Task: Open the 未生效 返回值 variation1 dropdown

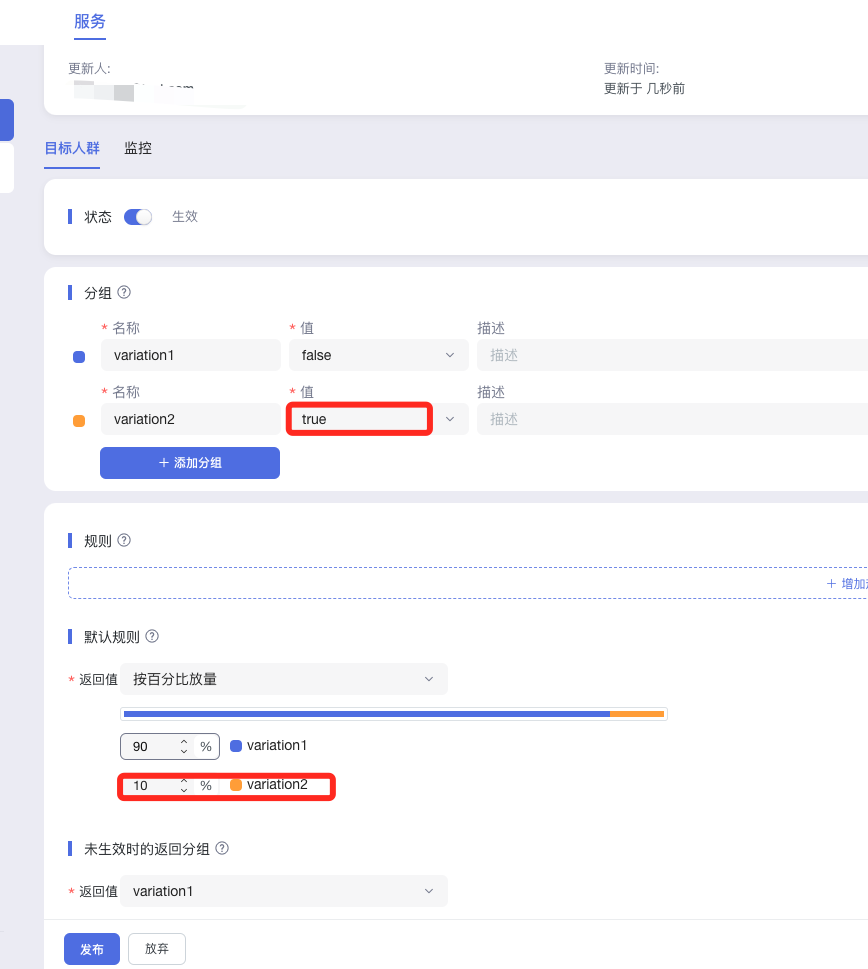Action: 284,891
